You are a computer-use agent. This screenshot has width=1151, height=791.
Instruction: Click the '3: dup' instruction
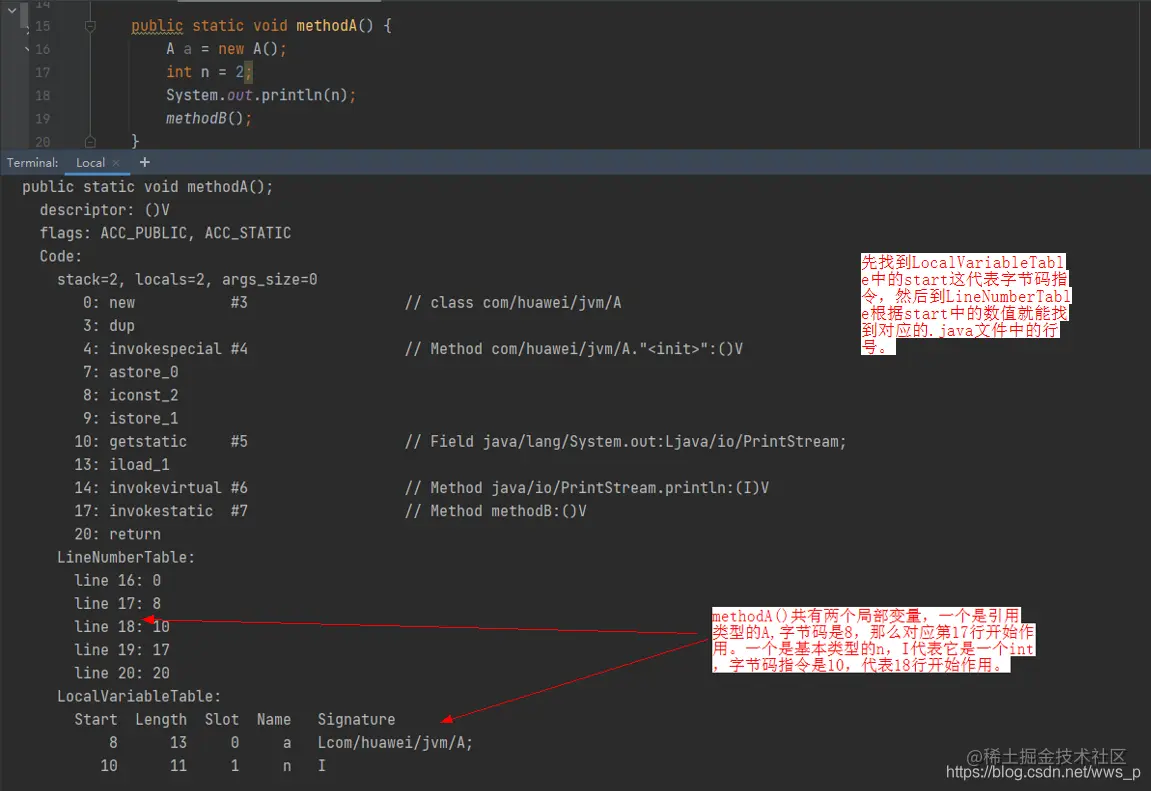point(109,326)
